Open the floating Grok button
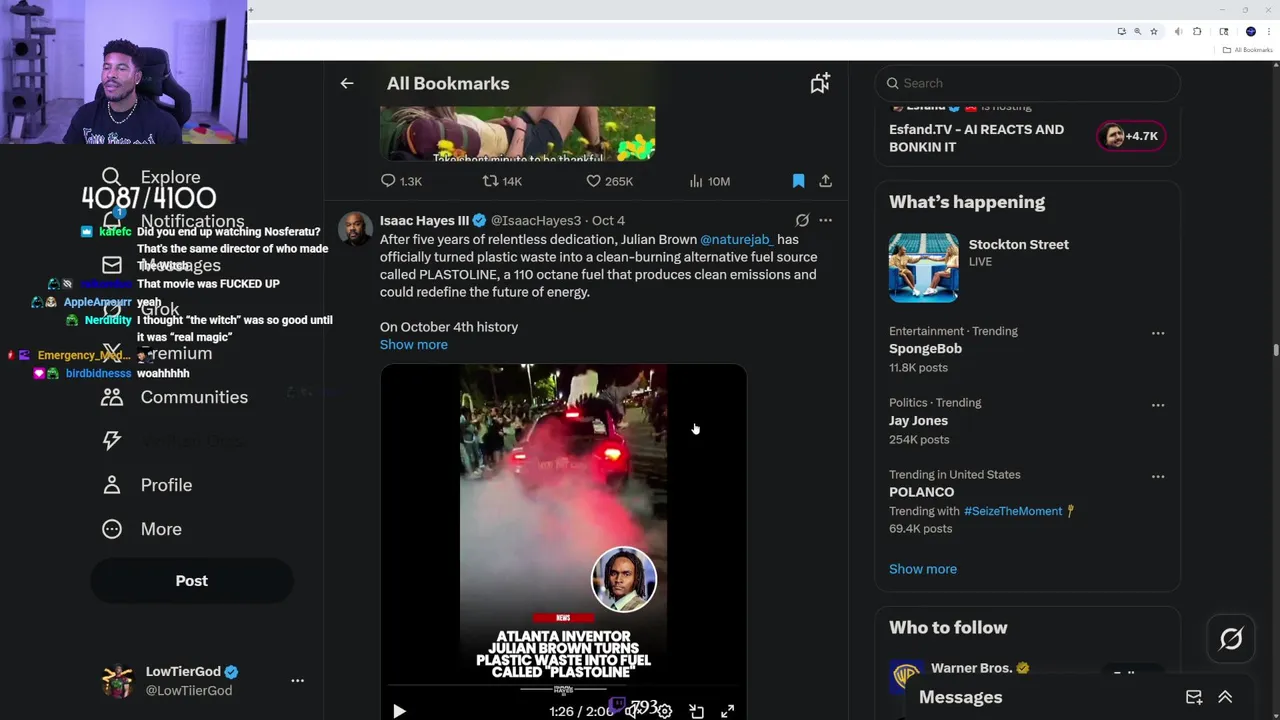Image resolution: width=1280 pixels, height=720 pixels. 1231,639
